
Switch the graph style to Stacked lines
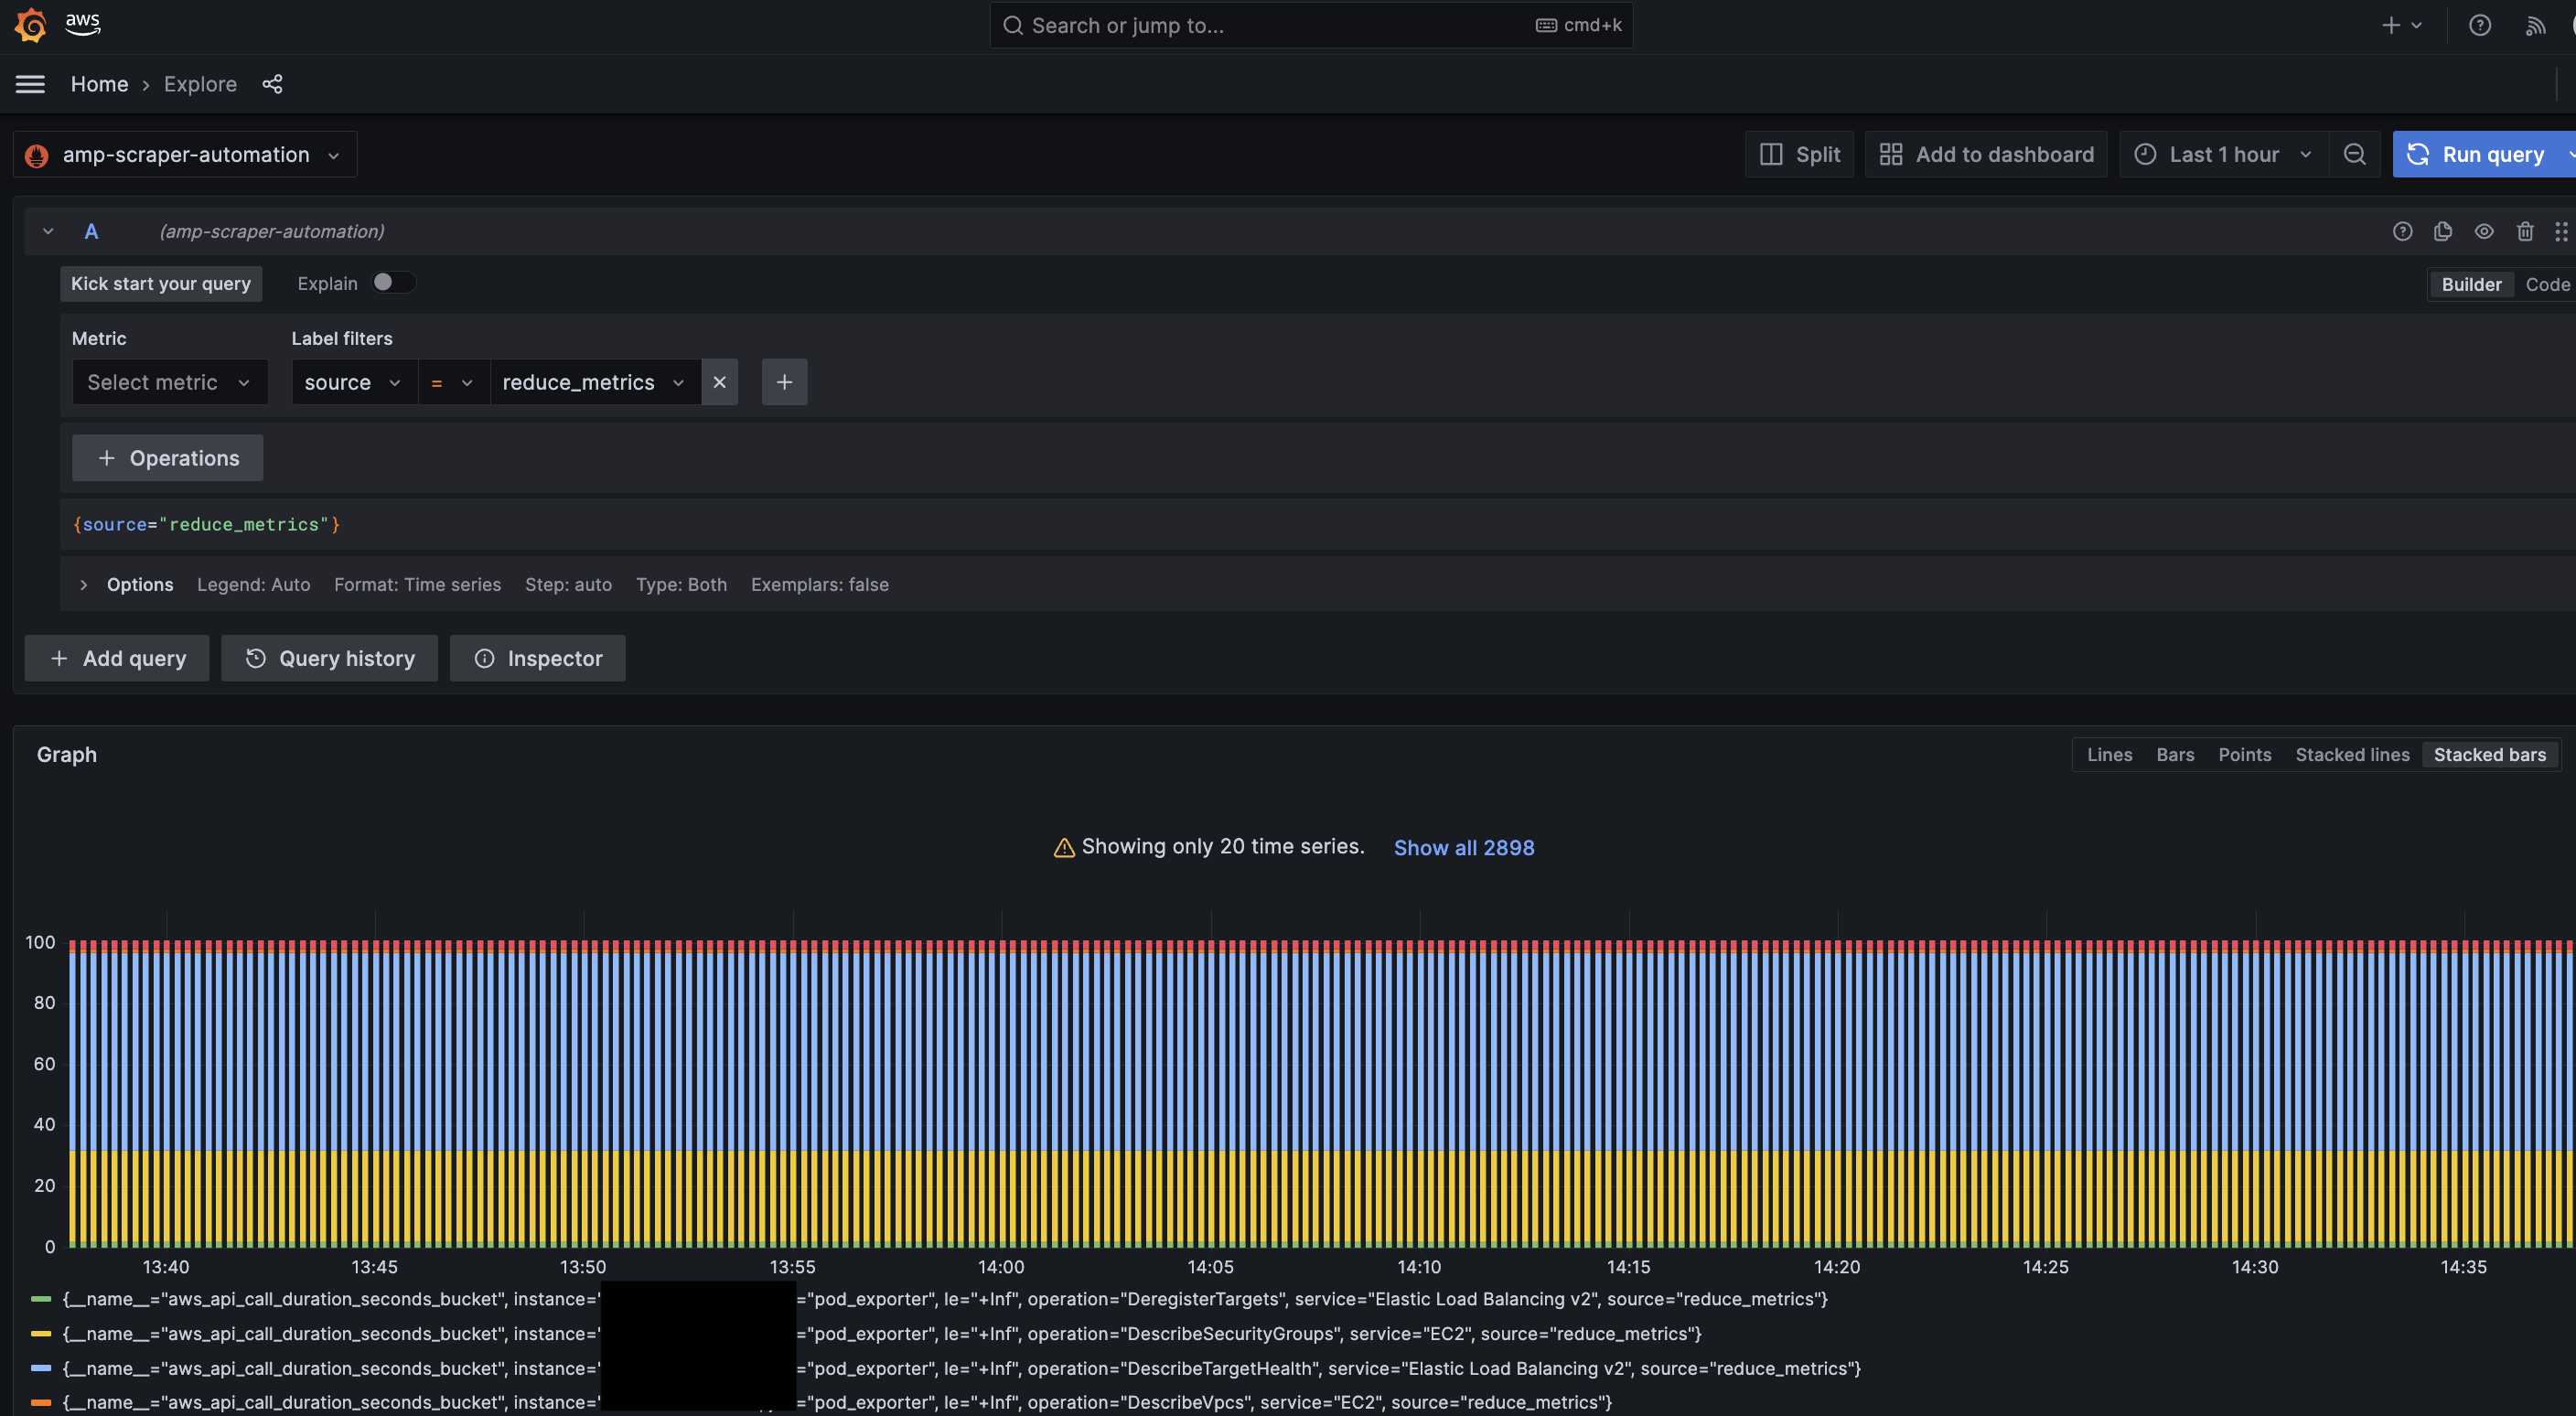click(2352, 755)
